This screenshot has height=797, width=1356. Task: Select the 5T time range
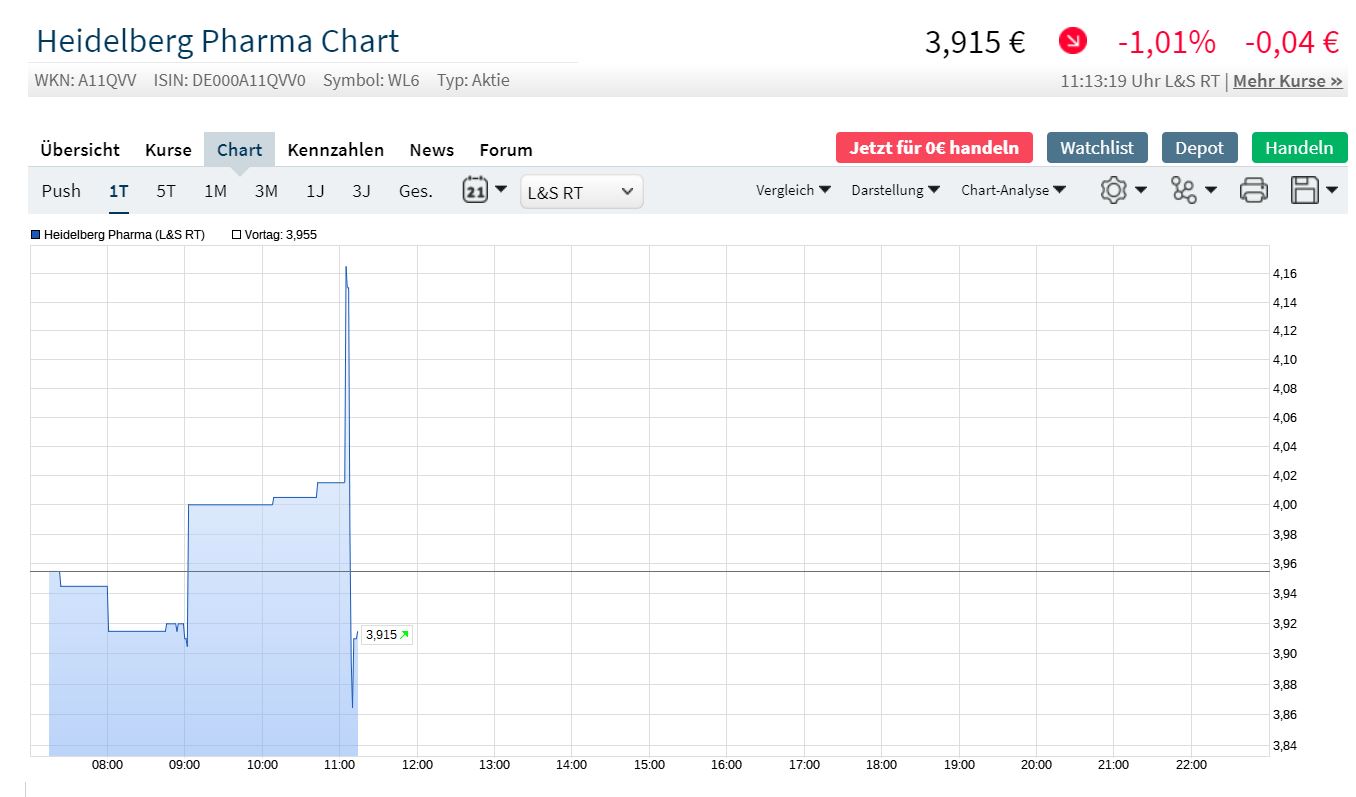(166, 191)
